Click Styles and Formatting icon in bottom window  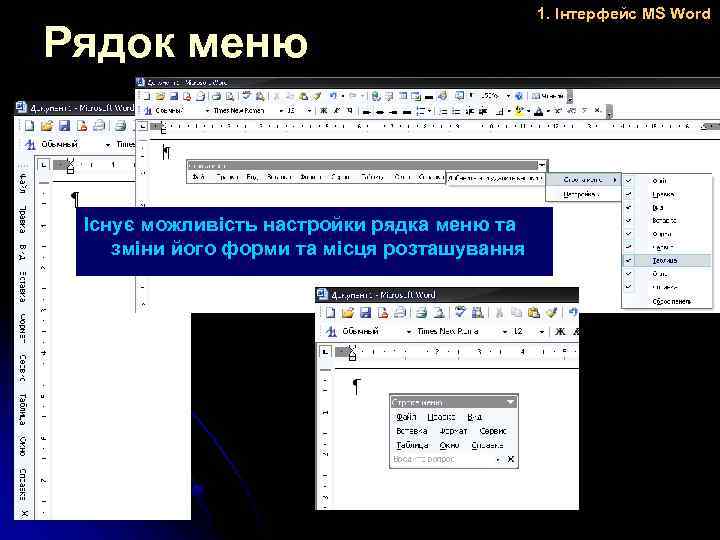pos(331,331)
